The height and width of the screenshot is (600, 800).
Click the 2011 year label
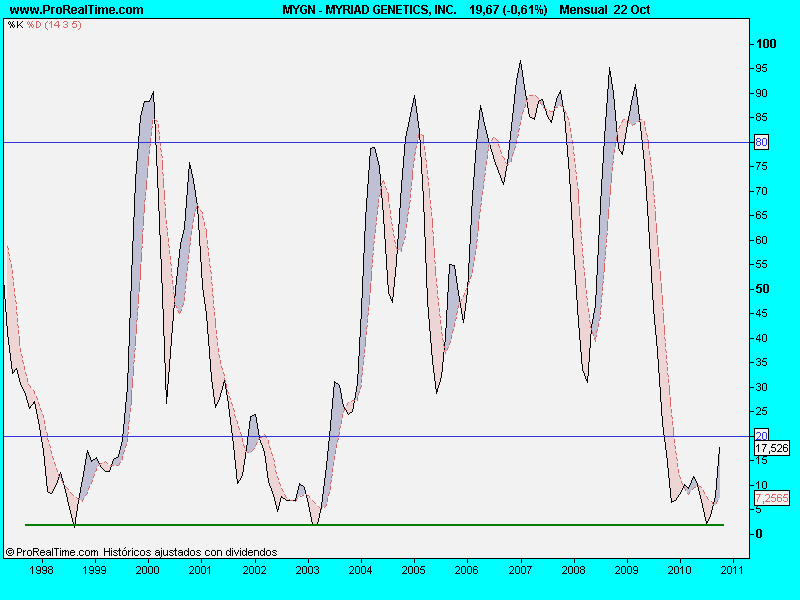tap(733, 570)
